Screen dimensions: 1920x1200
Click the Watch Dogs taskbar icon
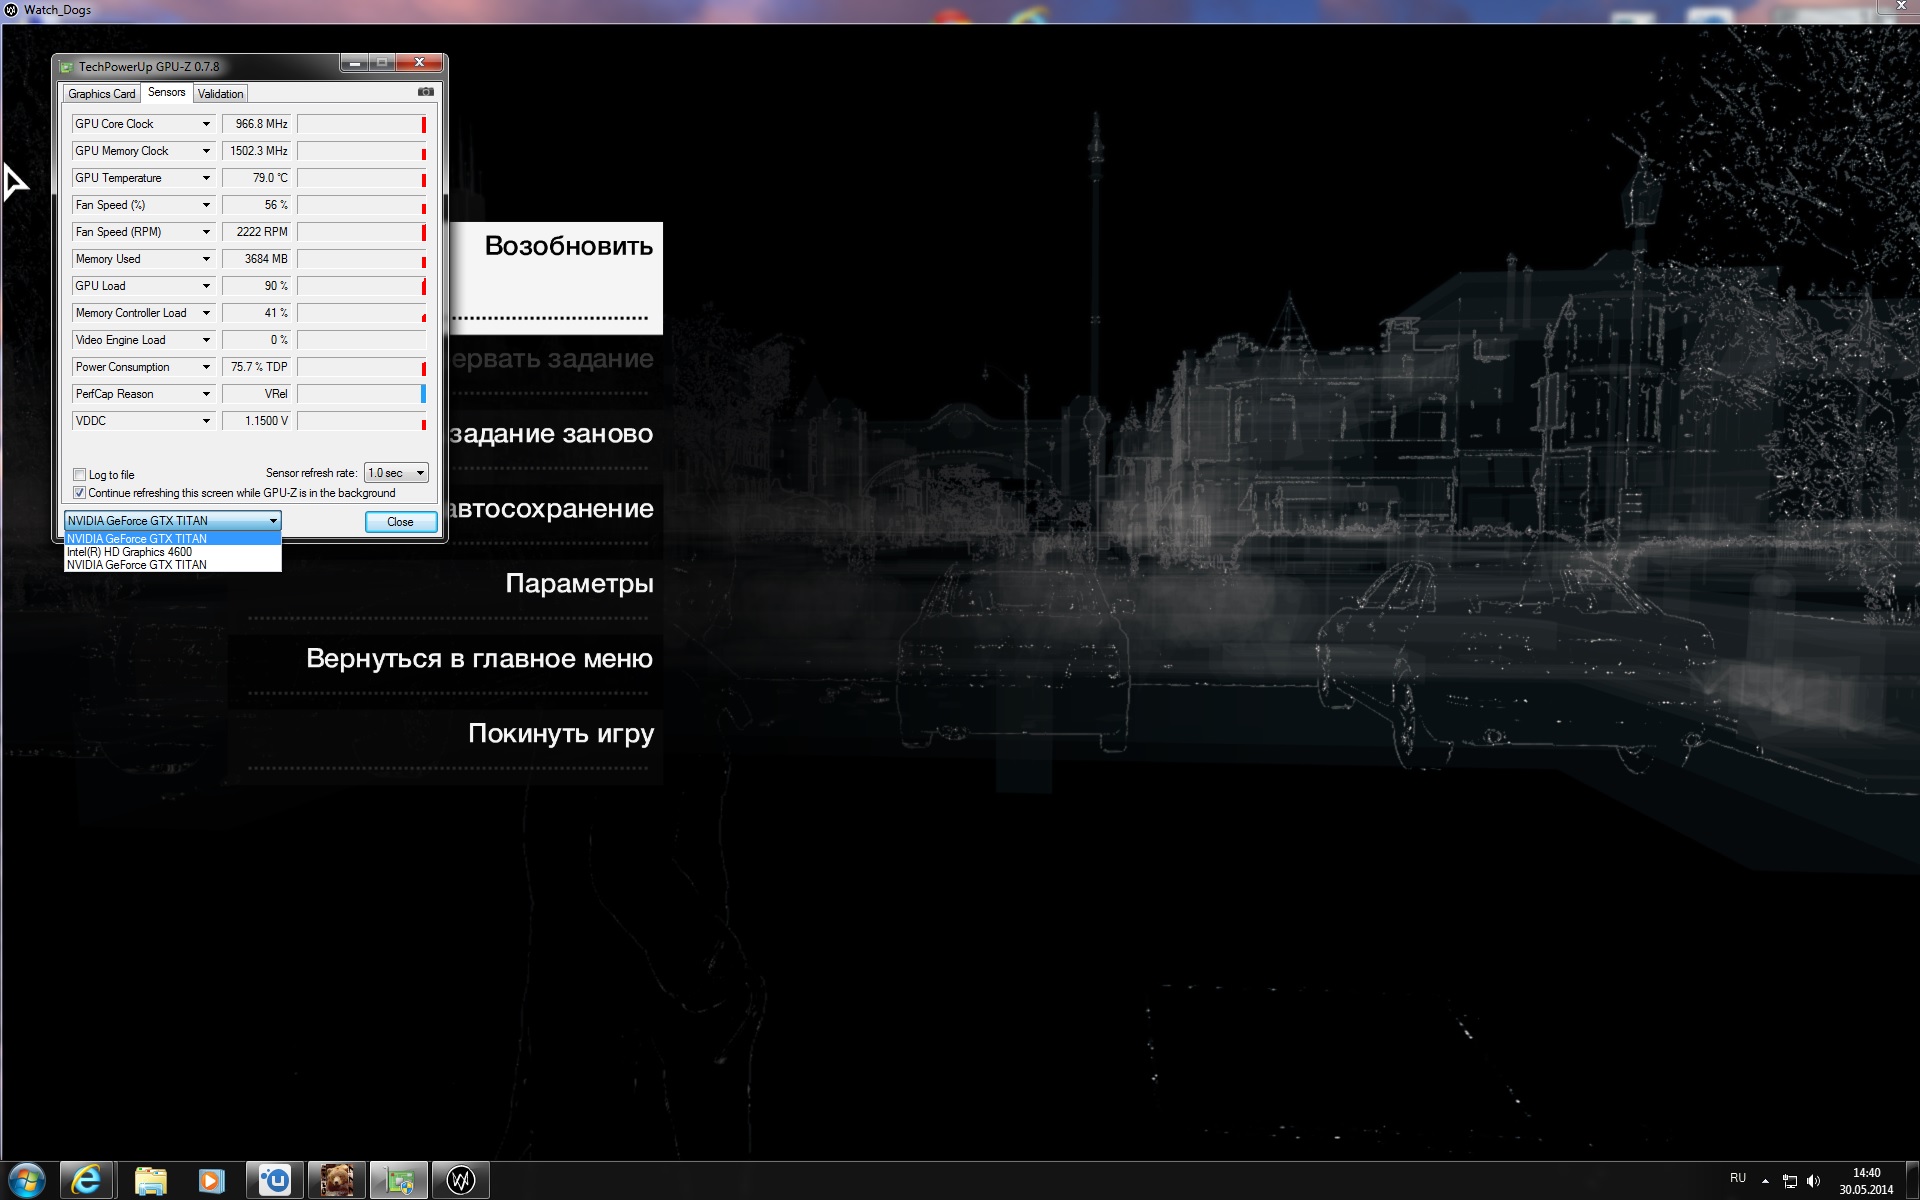460,1180
